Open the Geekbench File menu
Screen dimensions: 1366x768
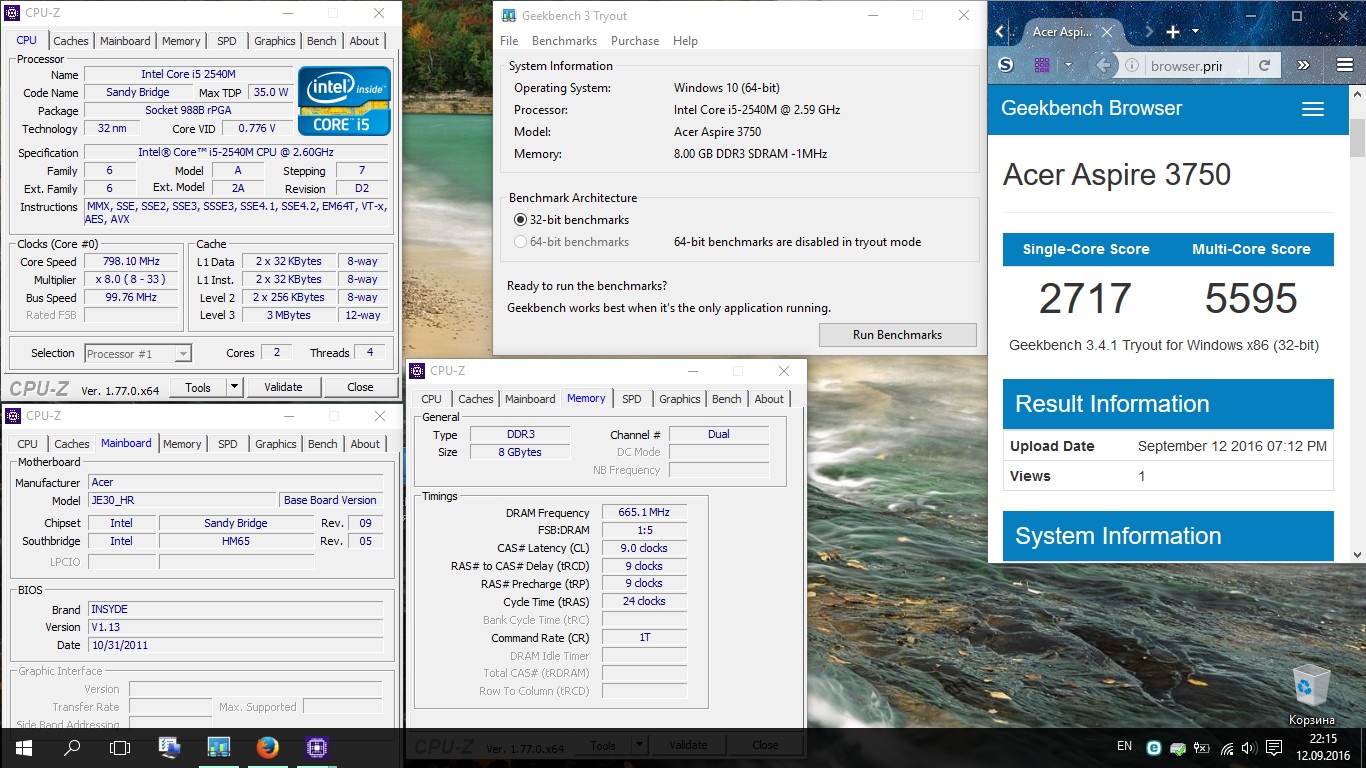click(x=509, y=41)
